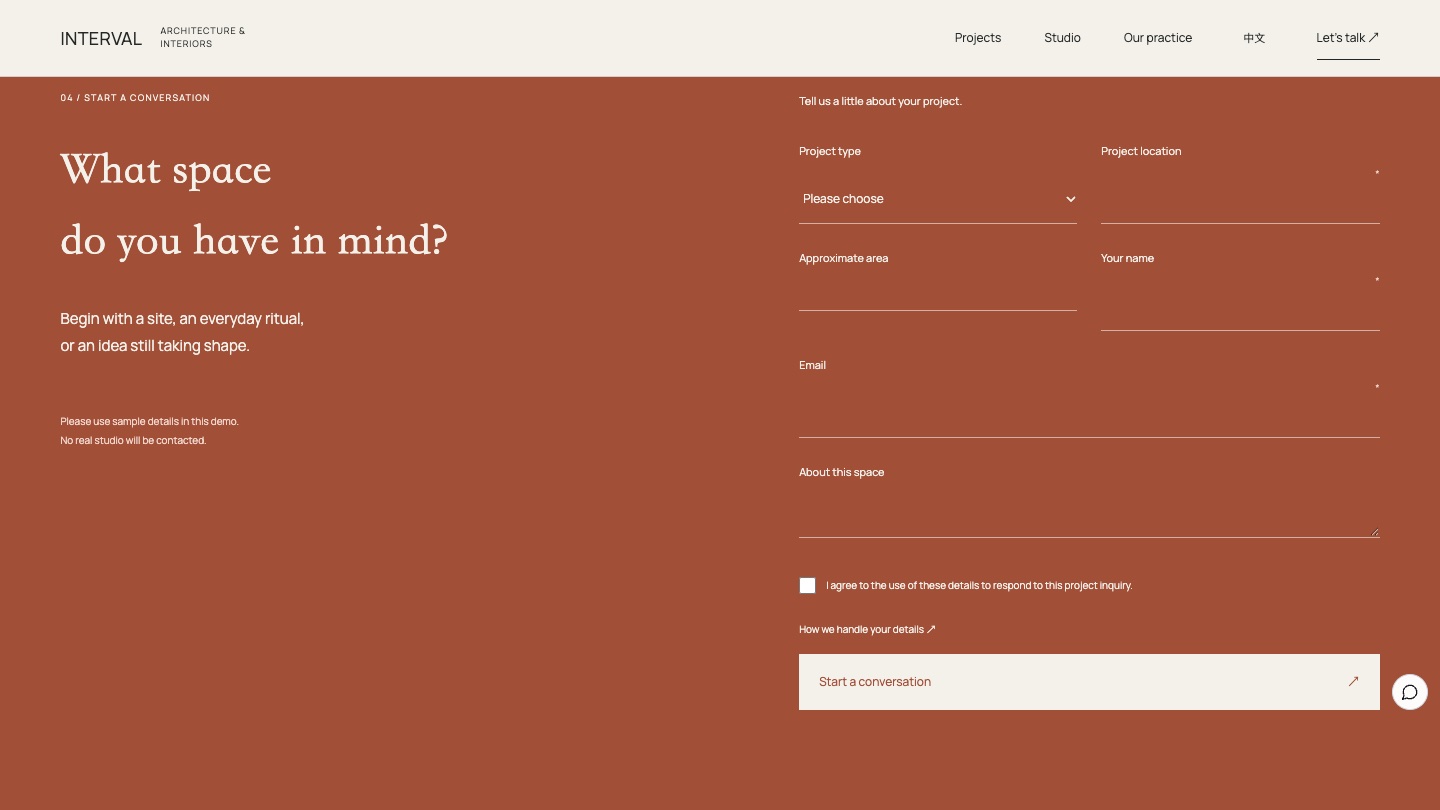Click the 'or an idea still taking shape.' line
1440x810 pixels.
tap(155, 346)
